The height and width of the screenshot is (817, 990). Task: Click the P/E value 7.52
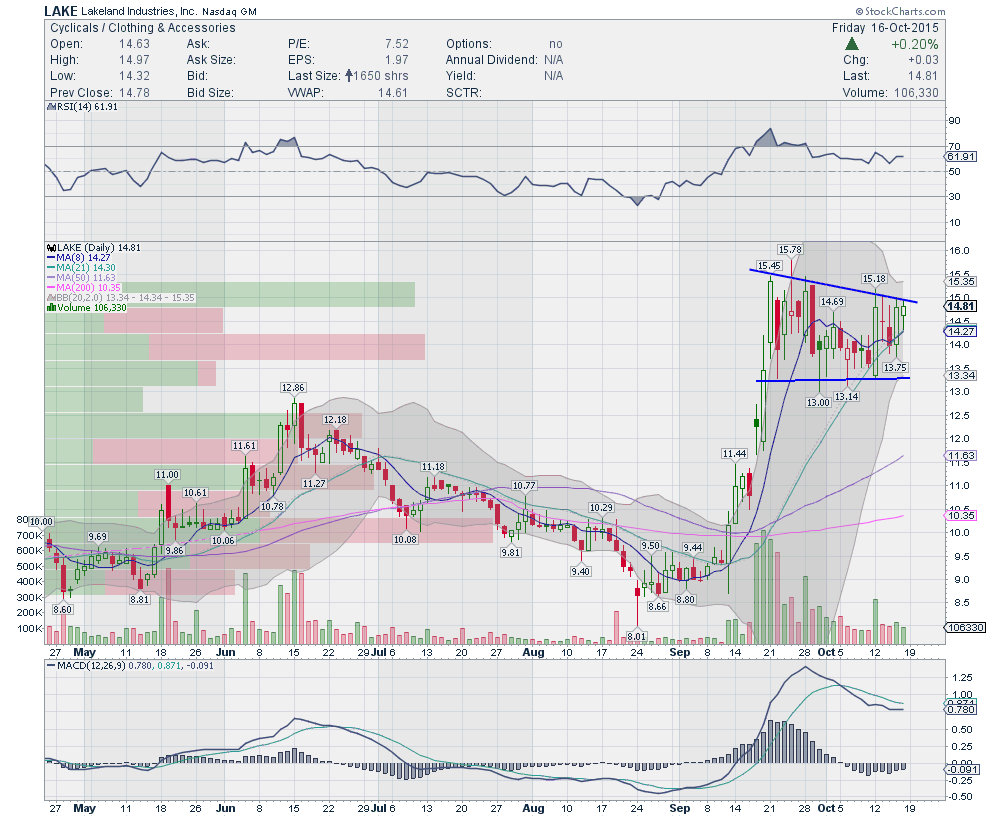tap(397, 44)
